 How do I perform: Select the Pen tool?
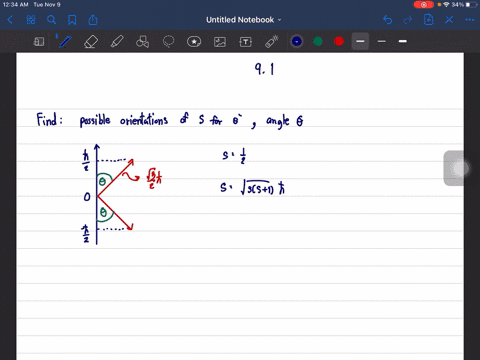(x=65, y=42)
